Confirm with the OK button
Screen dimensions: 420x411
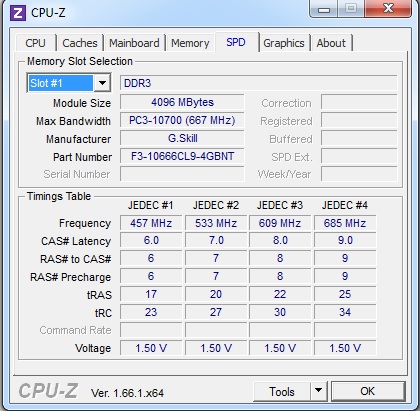368,391
